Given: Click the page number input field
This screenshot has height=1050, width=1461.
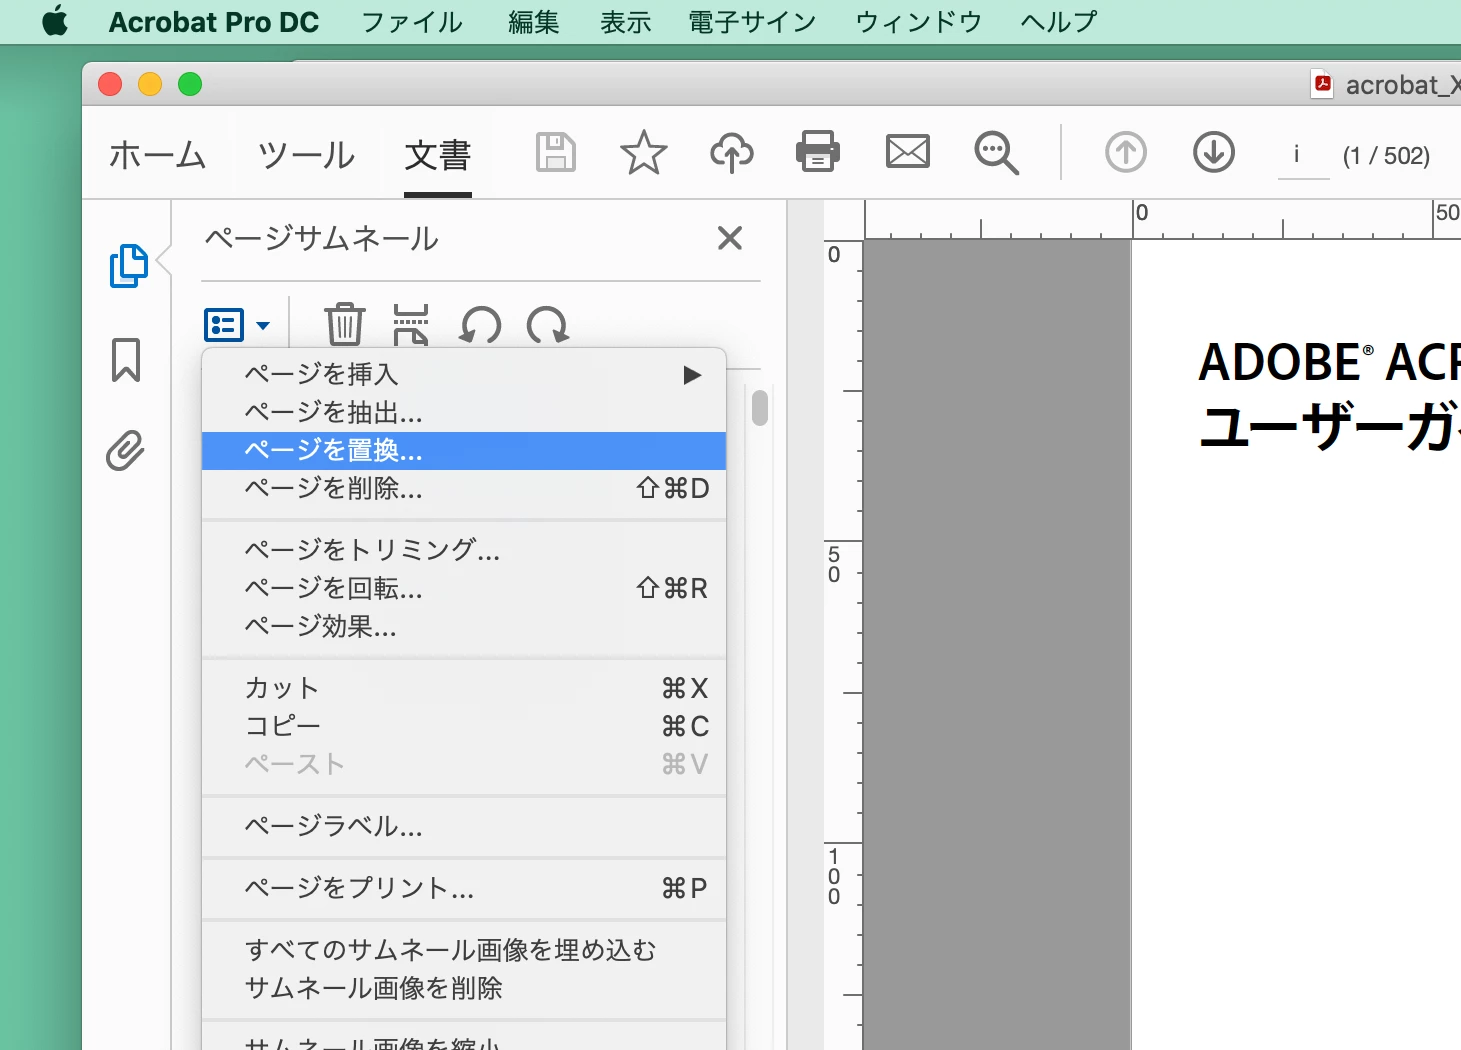Looking at the screenshot, I should (x=1304, y=155).
